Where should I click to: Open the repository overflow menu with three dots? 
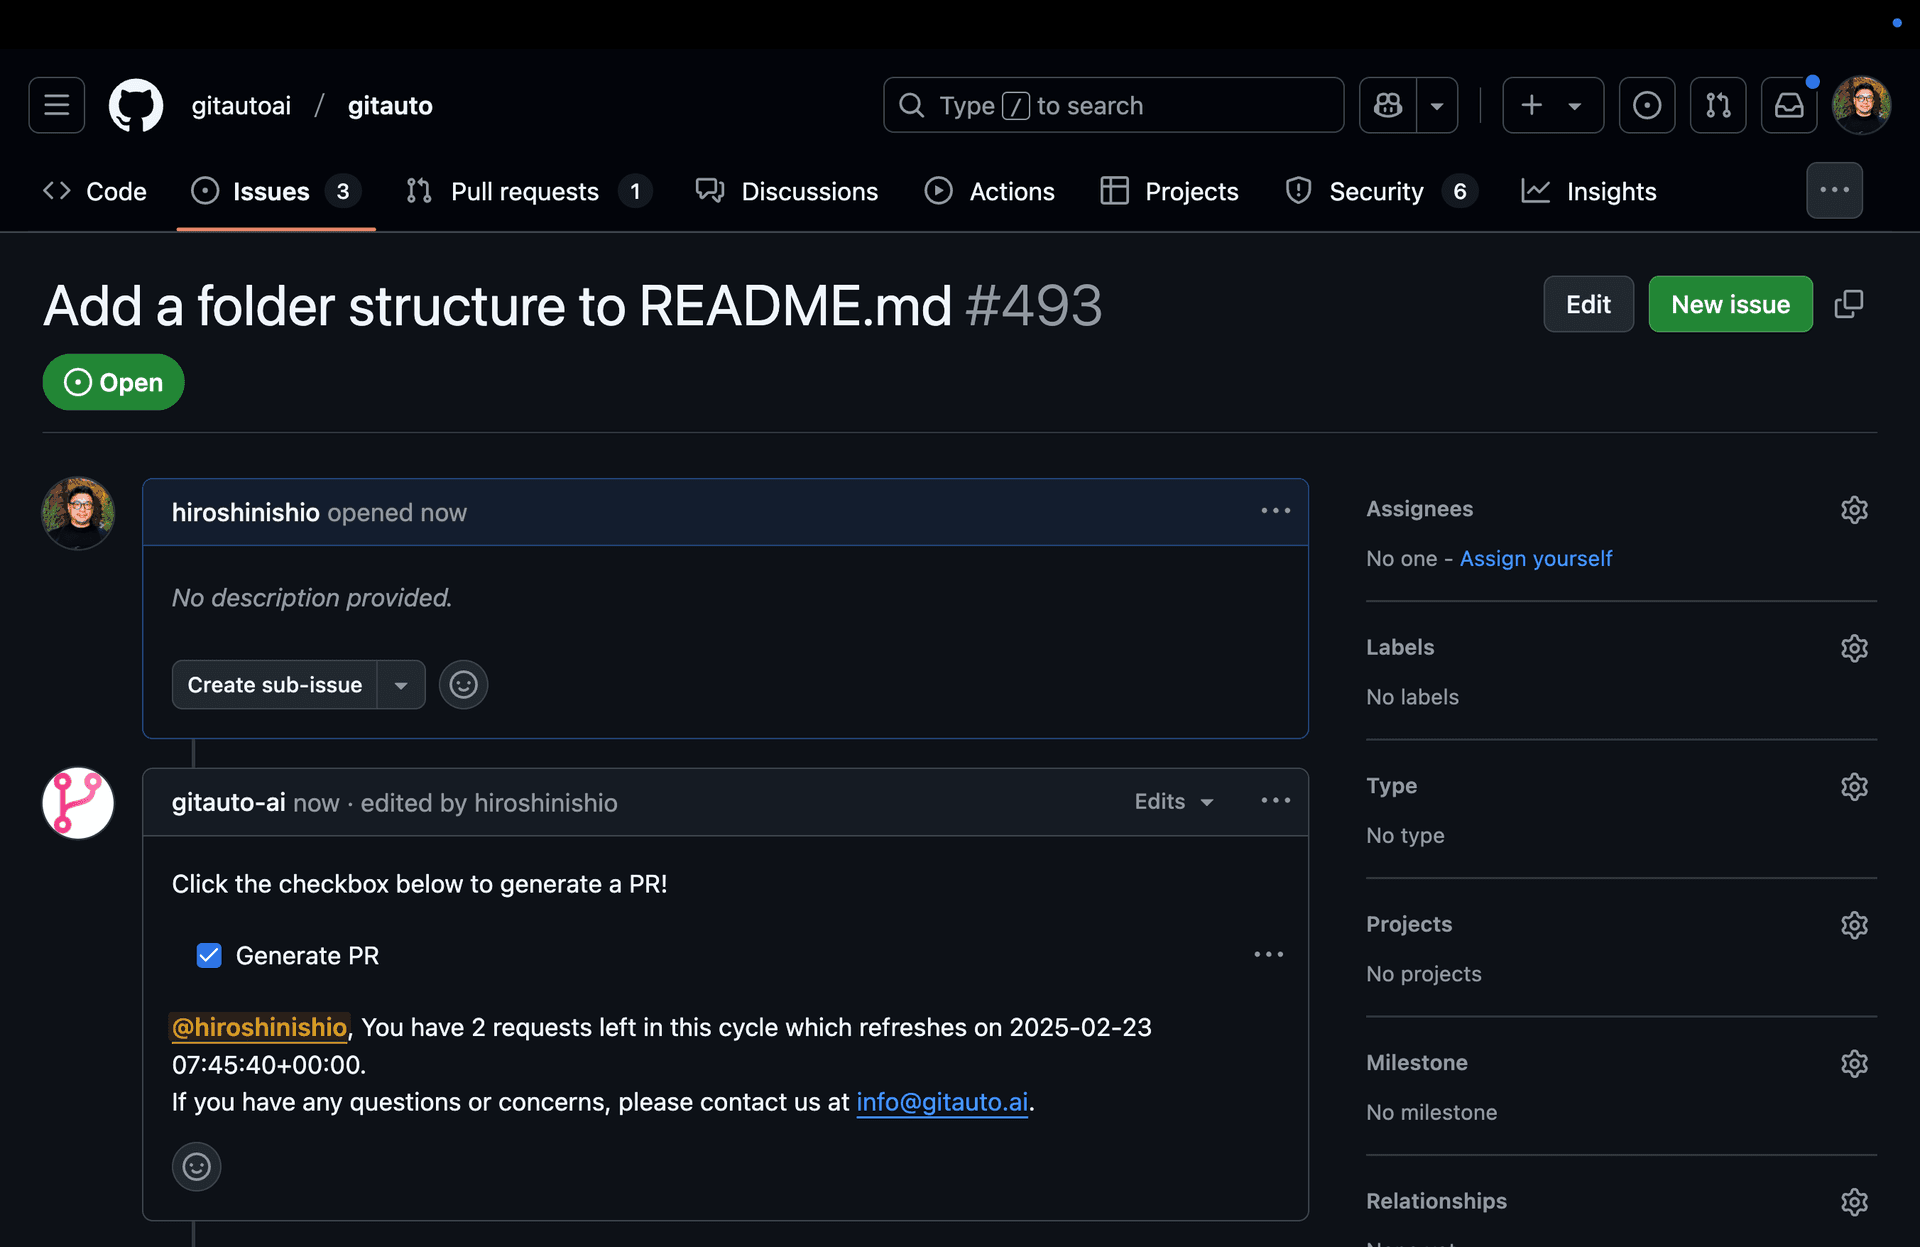(1834, 190)
